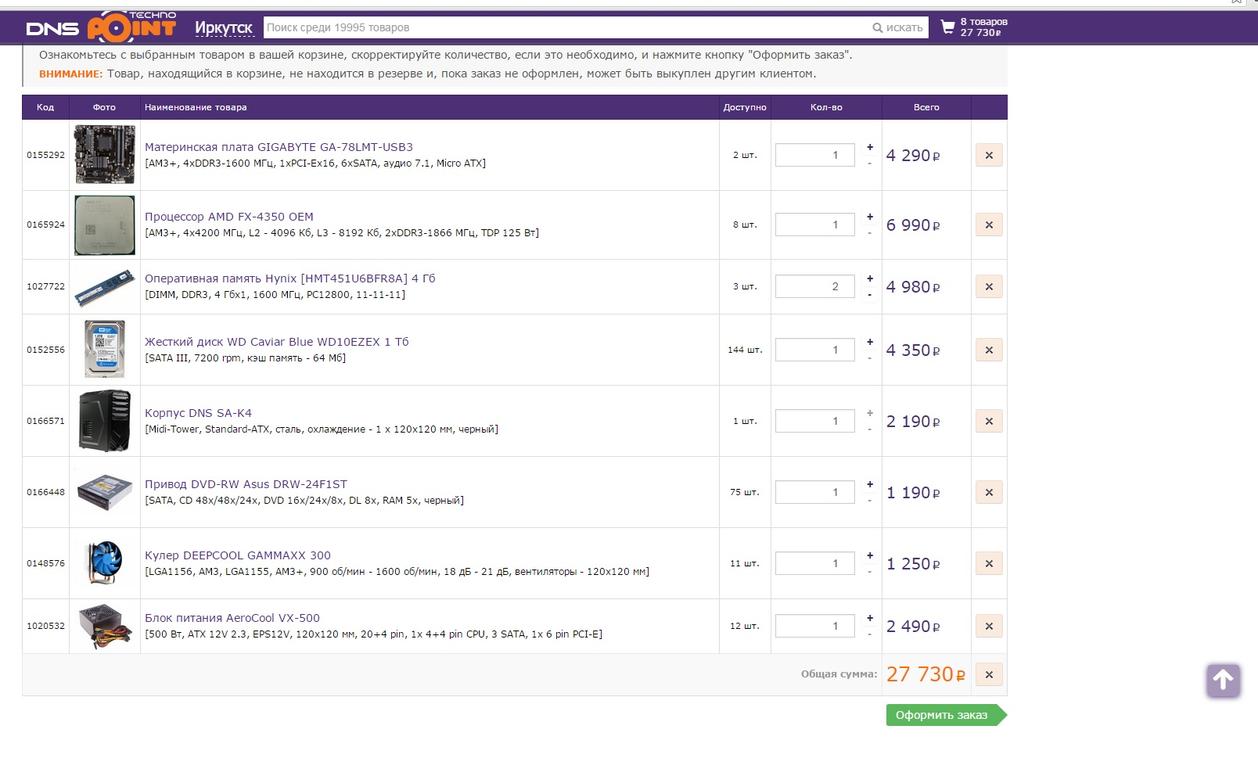Open the DNS Techno Point logo homepage
This screenshot has width=1258, height=776.
tap(100, 27)
